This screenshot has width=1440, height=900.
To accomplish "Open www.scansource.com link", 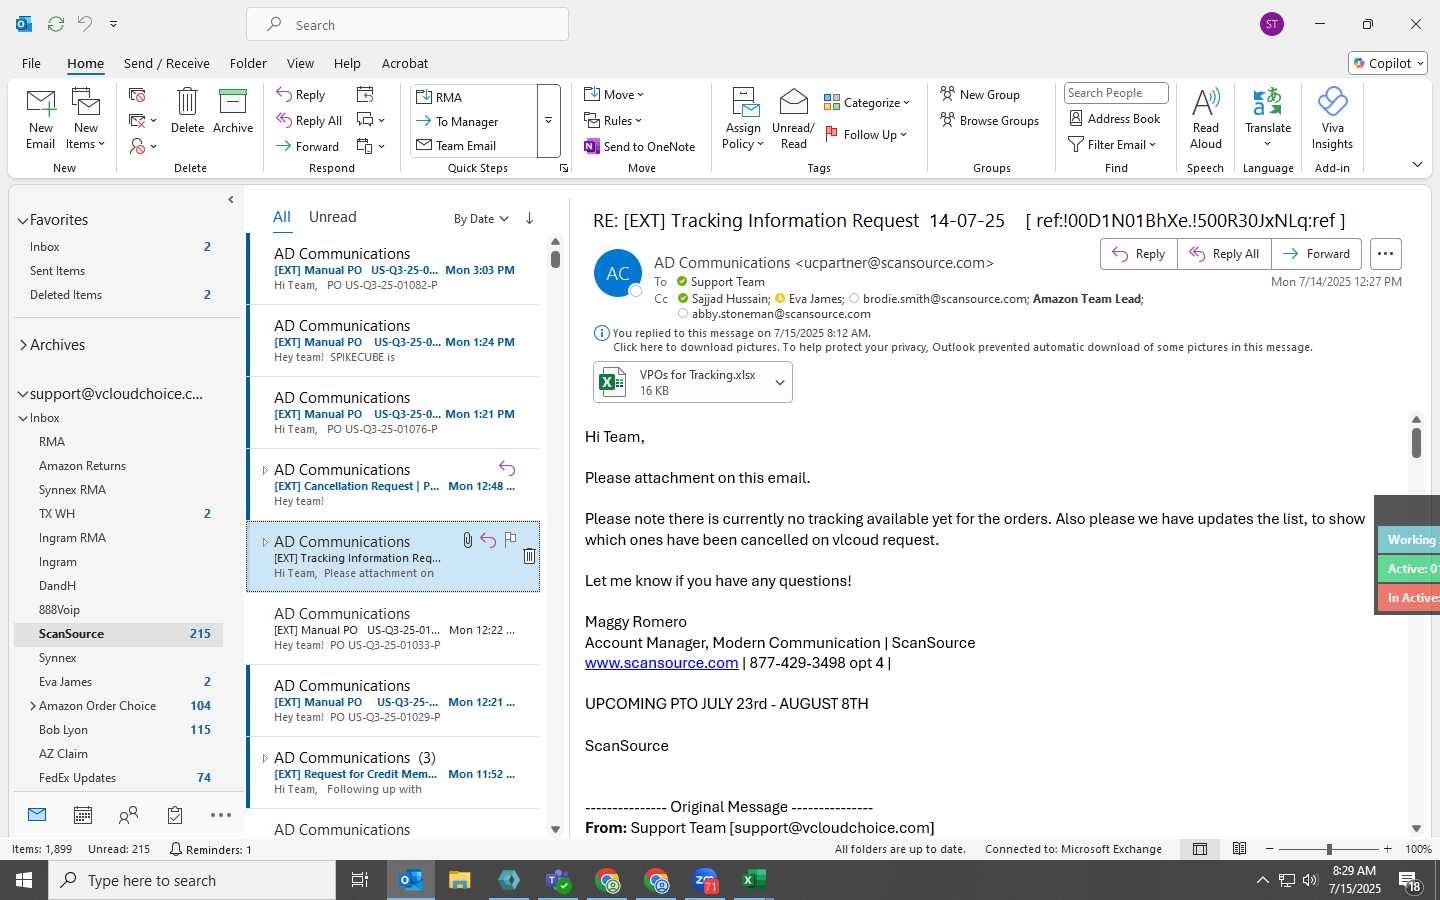I will pos(661,663).
